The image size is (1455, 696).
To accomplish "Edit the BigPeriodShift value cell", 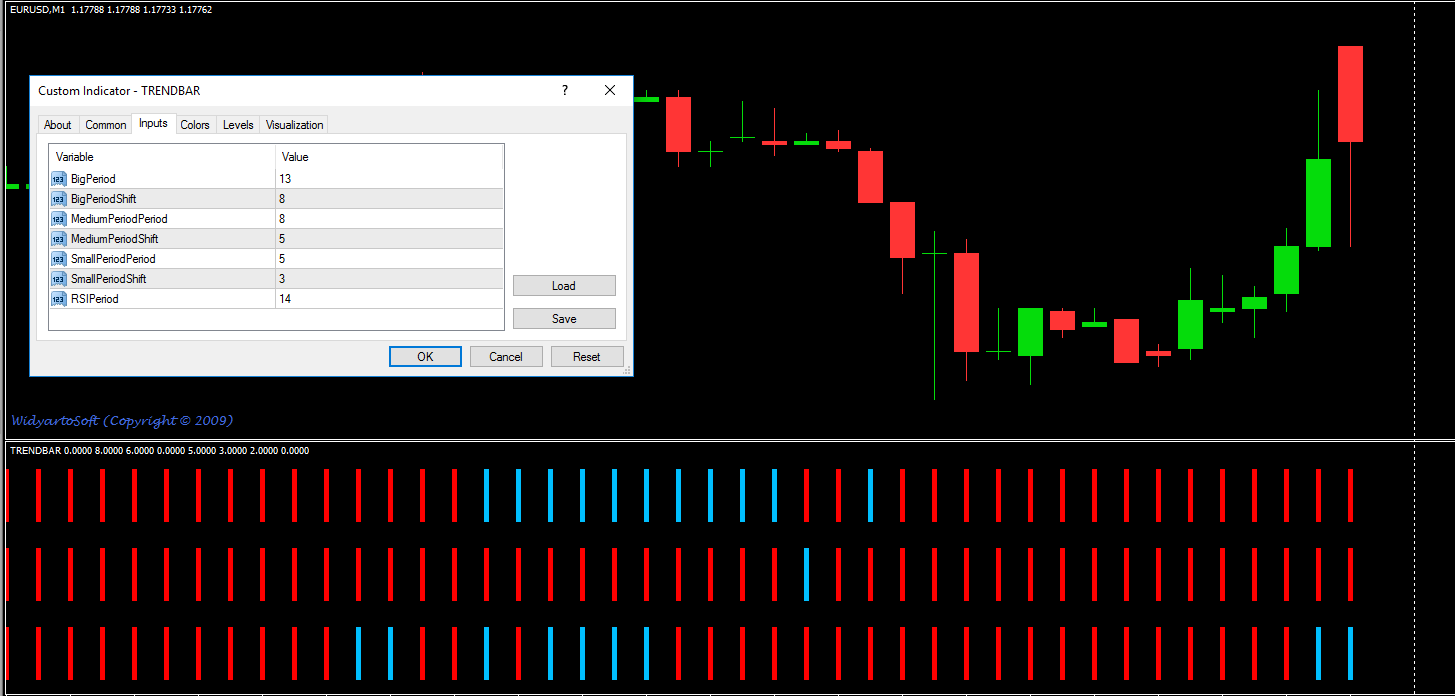I will coord(390,199).
